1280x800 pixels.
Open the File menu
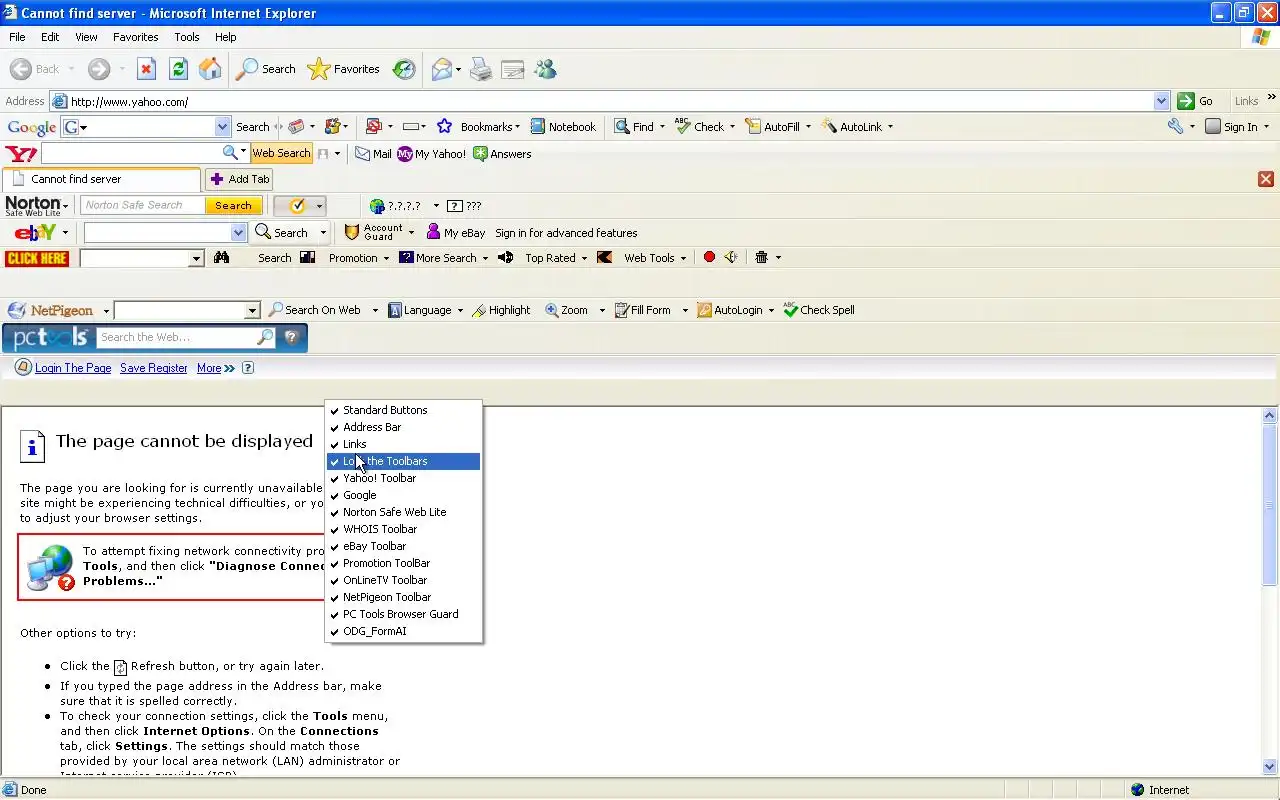coord(17,37)
